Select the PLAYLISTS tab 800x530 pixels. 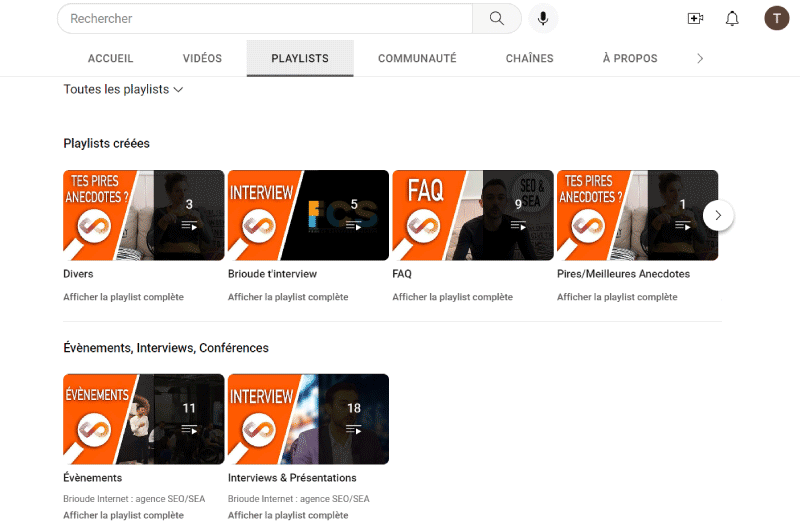(x=300, y=59)
